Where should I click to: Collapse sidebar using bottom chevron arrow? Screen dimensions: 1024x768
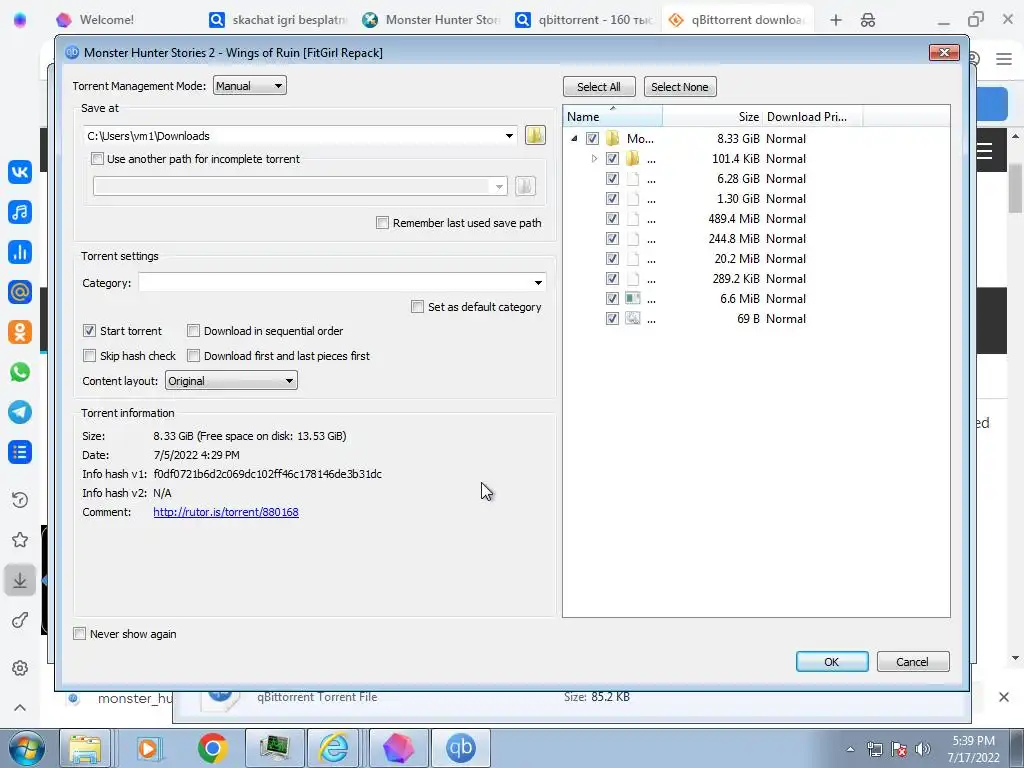click(x=20, y=708)
